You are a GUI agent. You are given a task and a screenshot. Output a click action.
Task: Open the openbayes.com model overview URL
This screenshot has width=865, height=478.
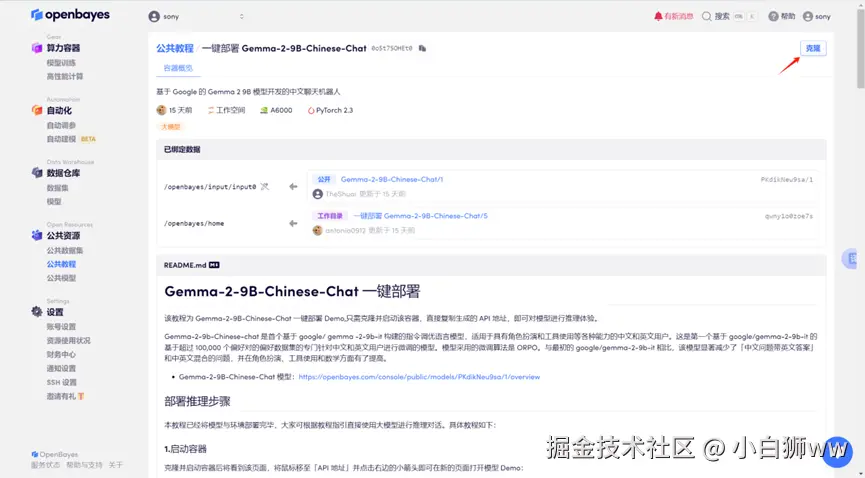coord(419,377)
